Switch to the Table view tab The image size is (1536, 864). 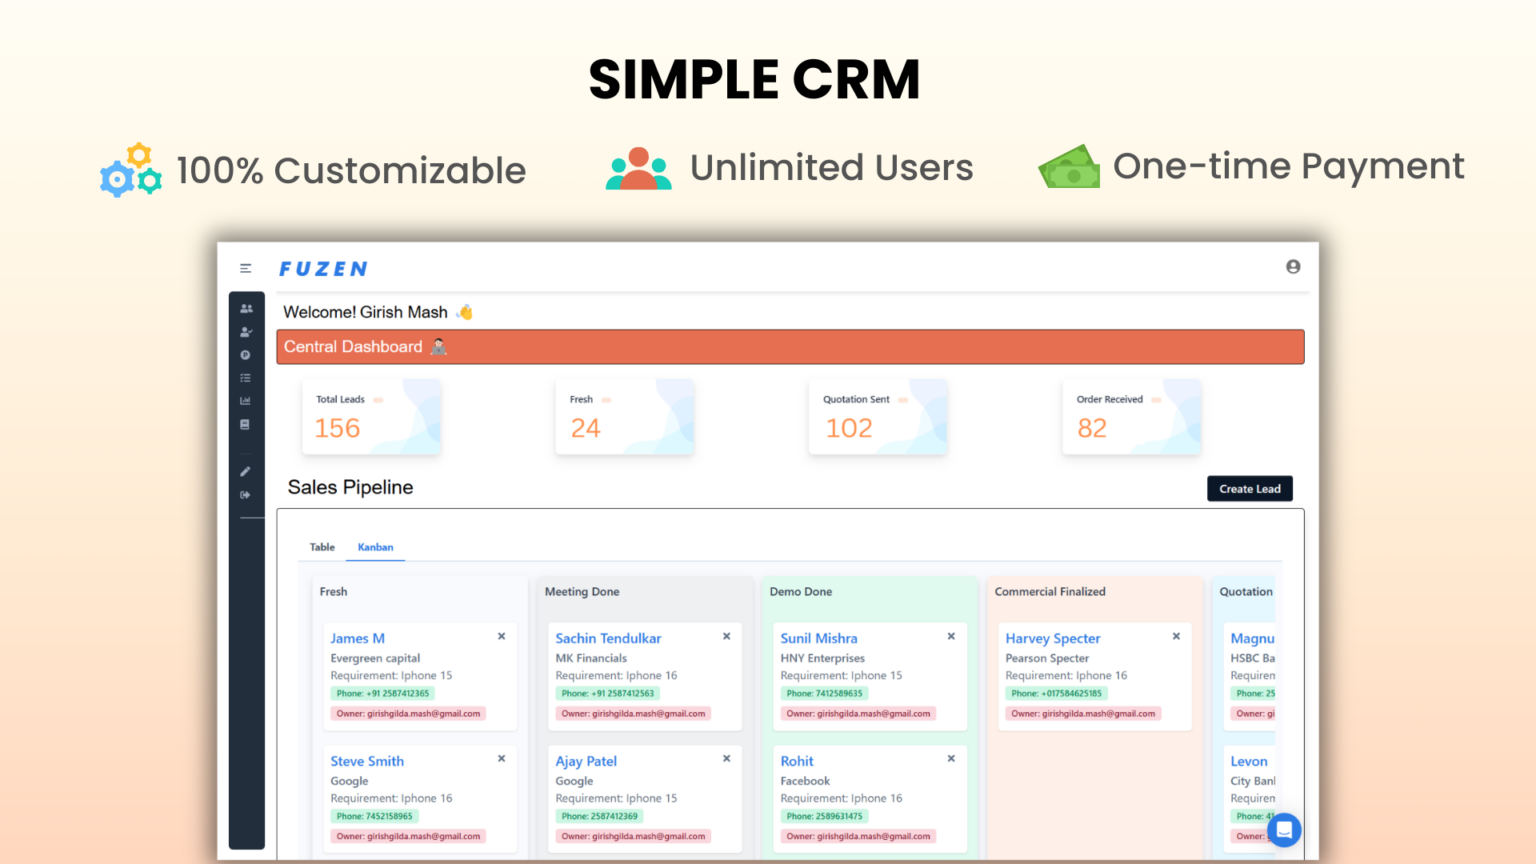(322, 547)
